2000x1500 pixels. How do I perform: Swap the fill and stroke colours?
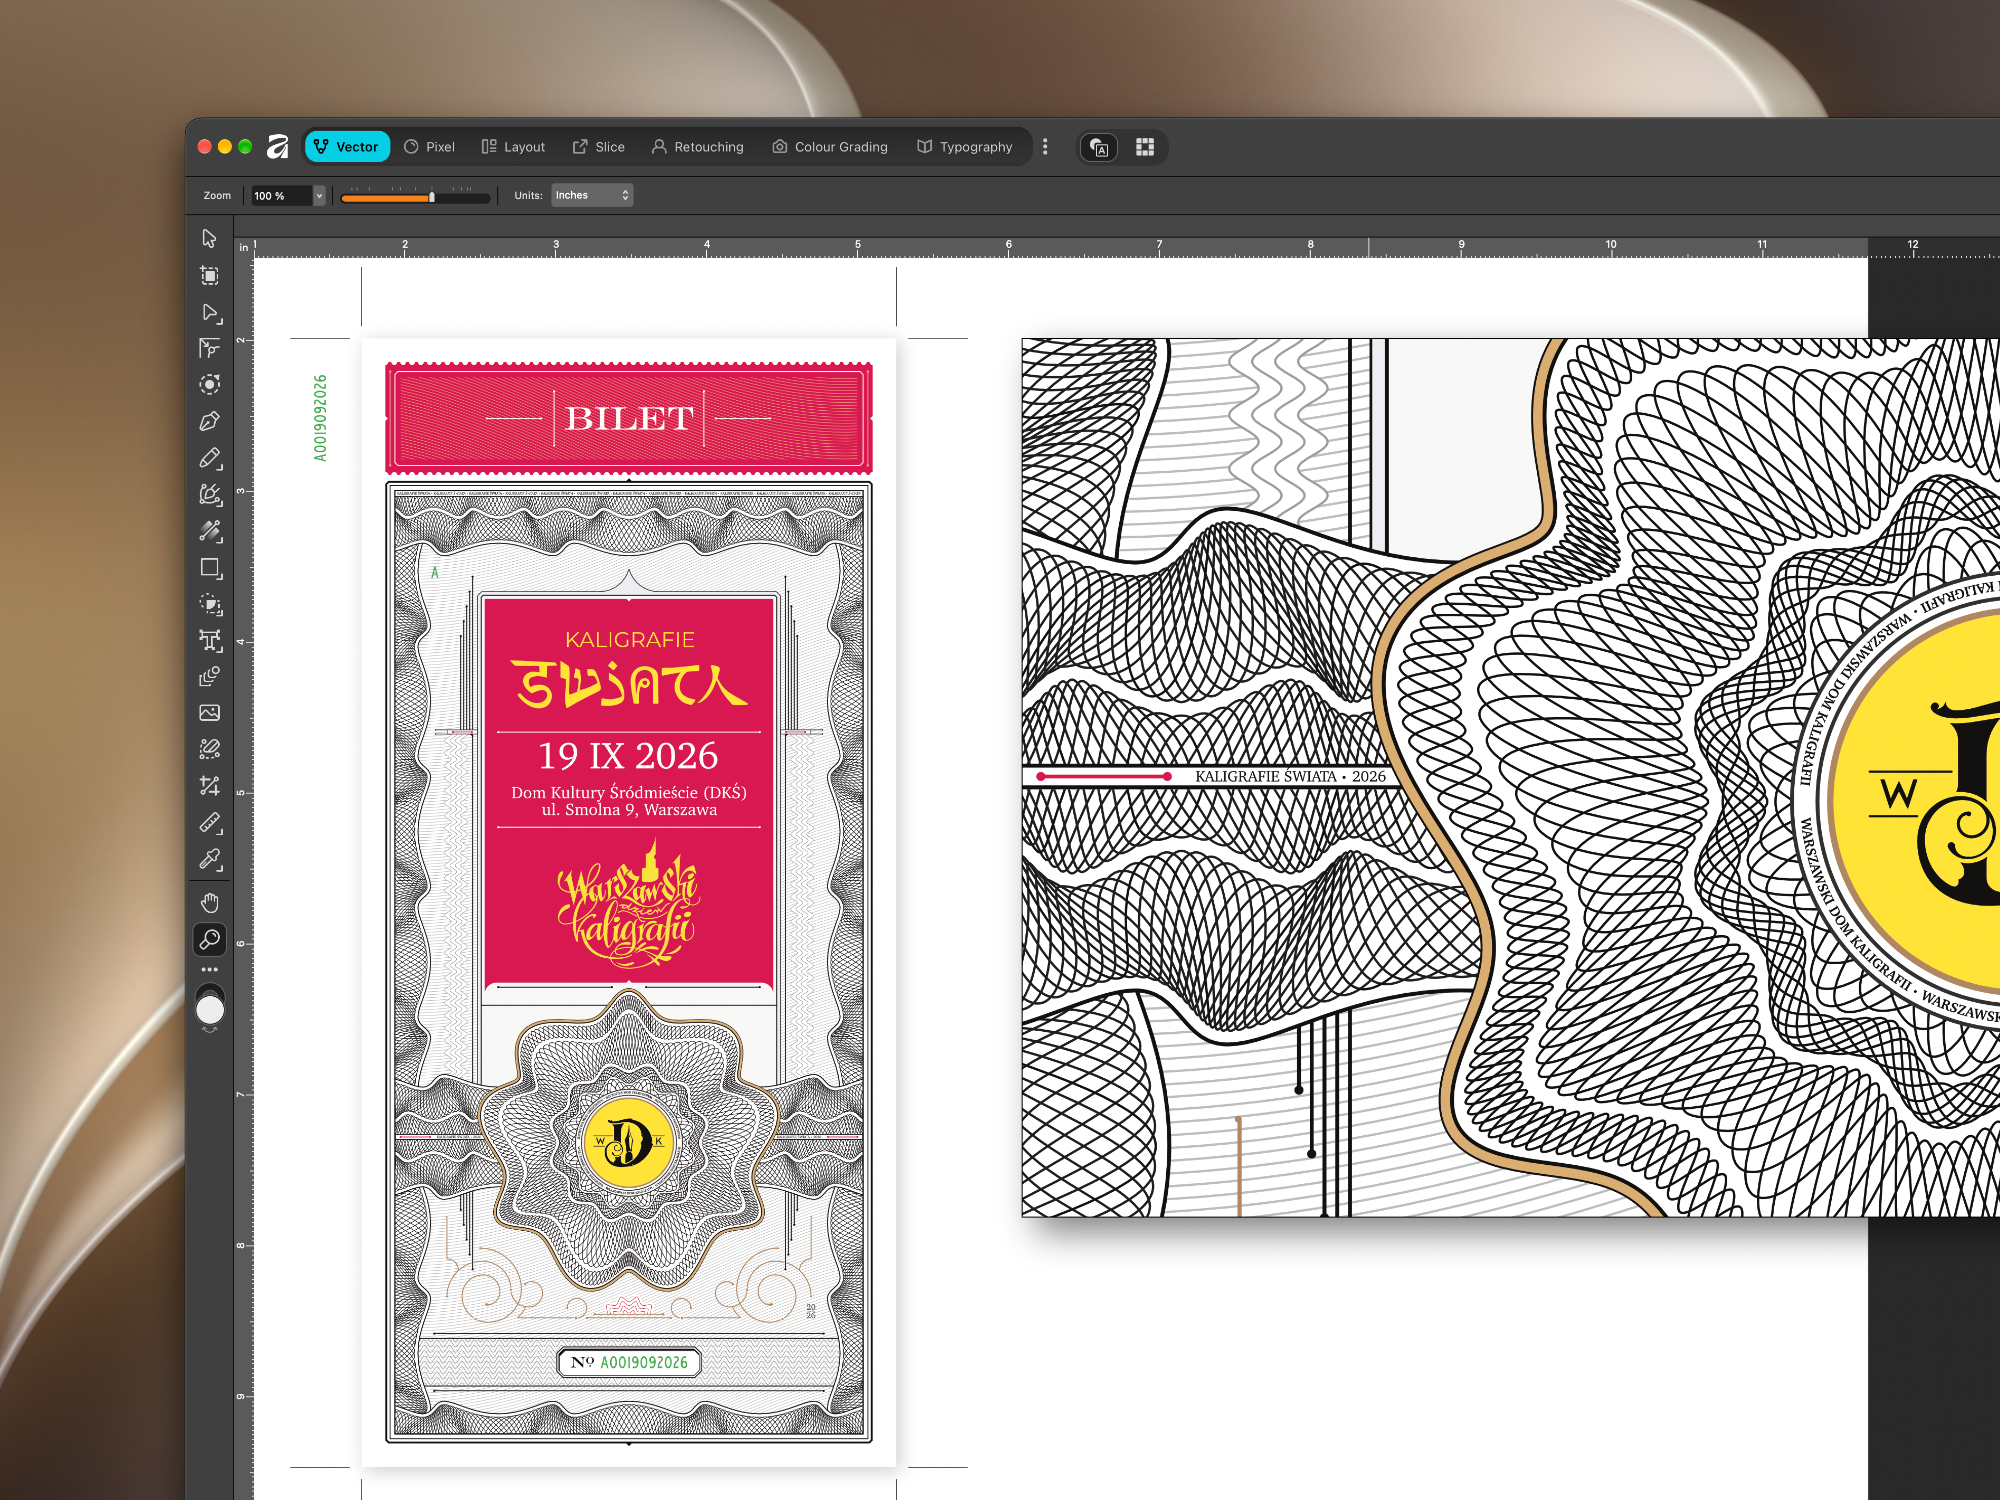click(210, 1030)
